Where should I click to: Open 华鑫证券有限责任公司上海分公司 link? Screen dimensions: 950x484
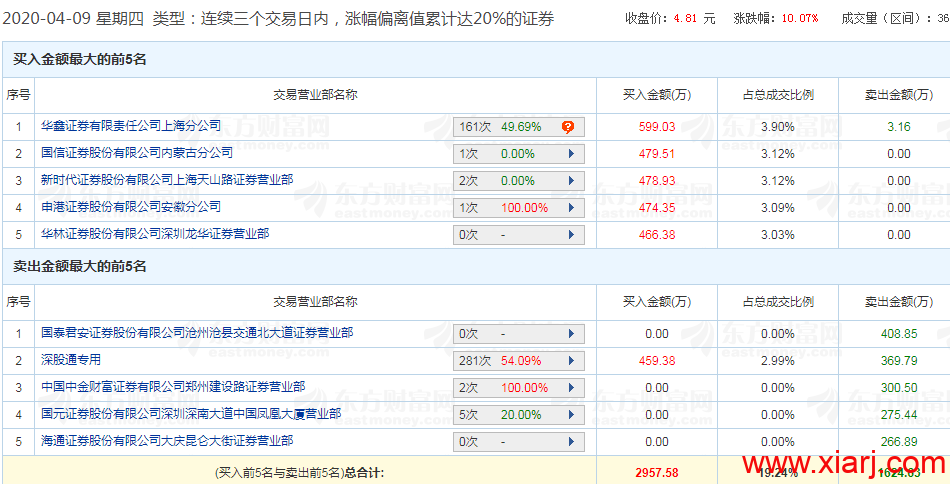point(131,126)
